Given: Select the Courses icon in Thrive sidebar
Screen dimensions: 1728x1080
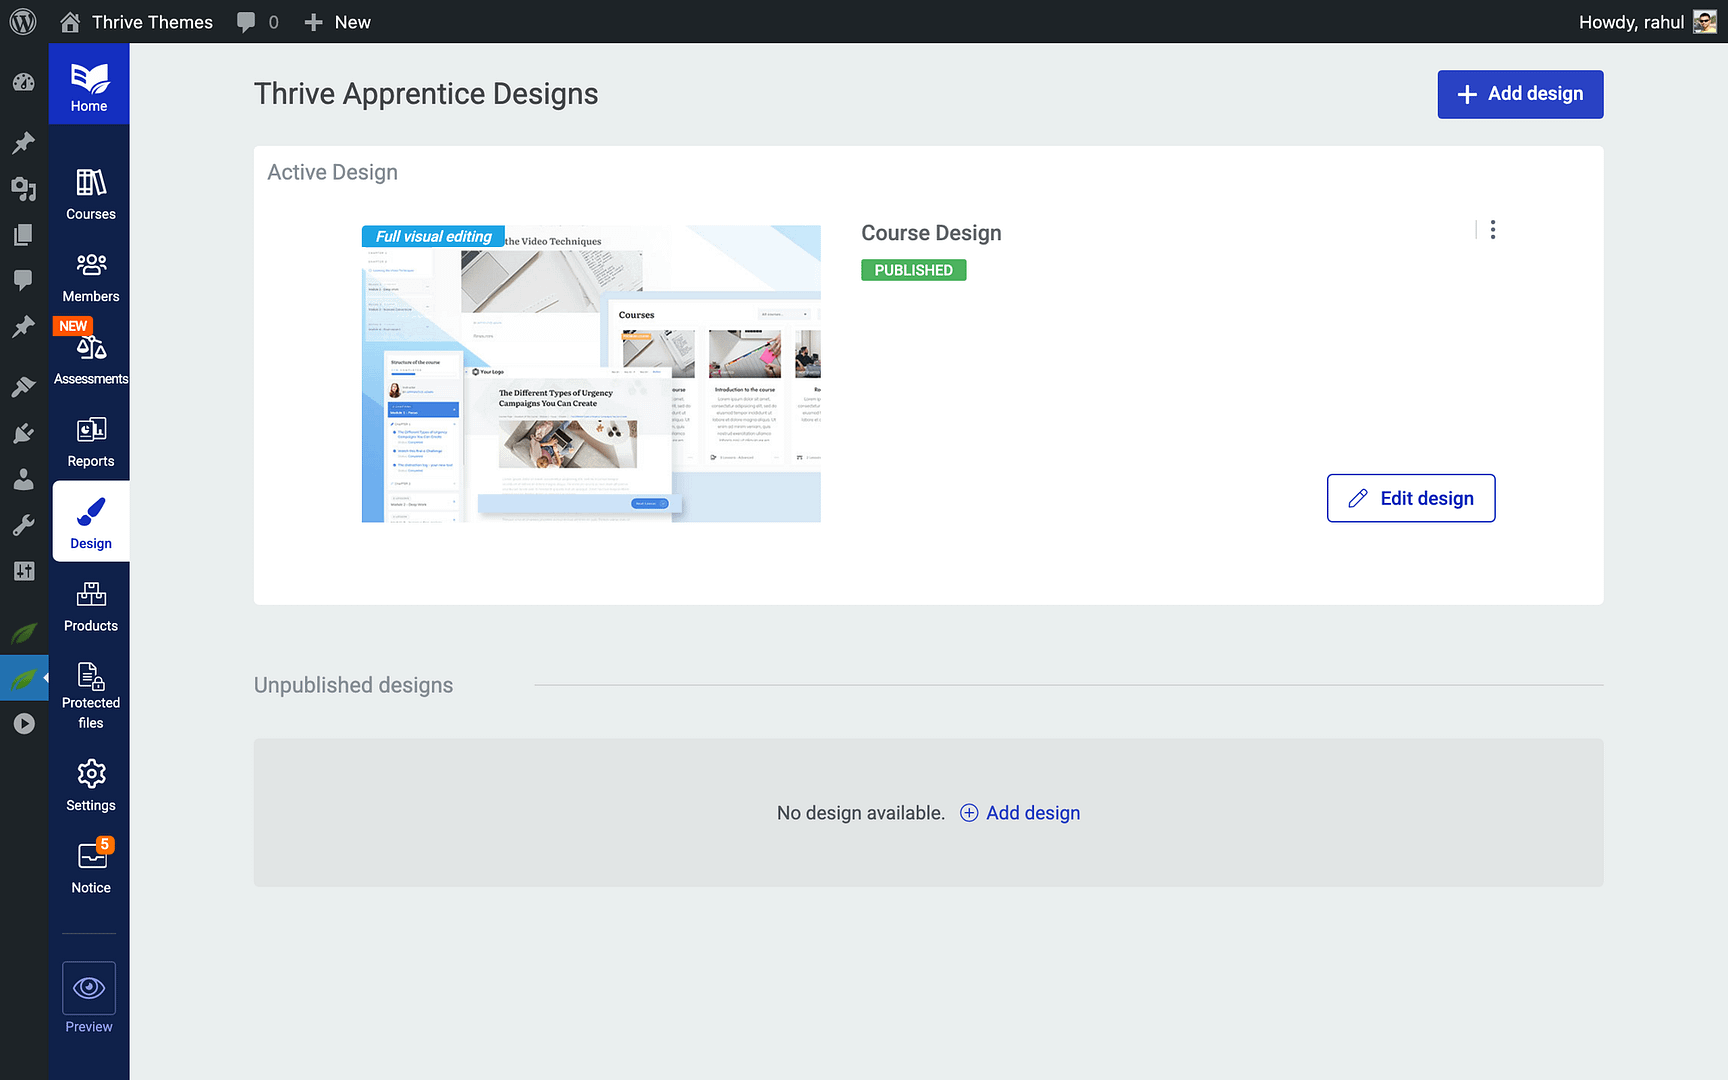Looking at the screenshot, I should point(90,192).
